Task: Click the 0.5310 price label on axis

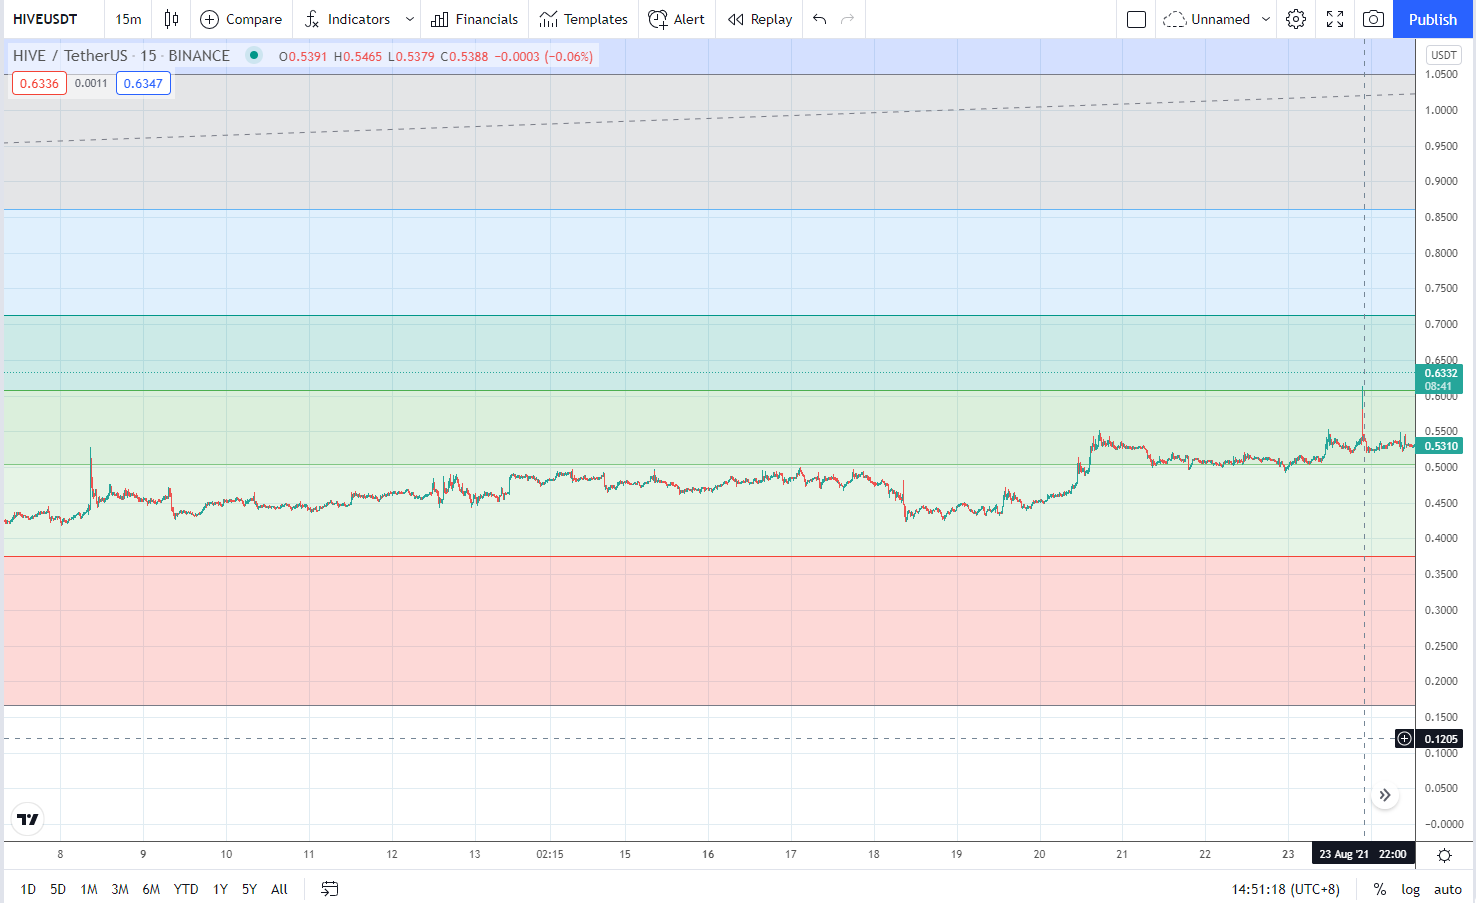Action: click(x=1441, y=446)
